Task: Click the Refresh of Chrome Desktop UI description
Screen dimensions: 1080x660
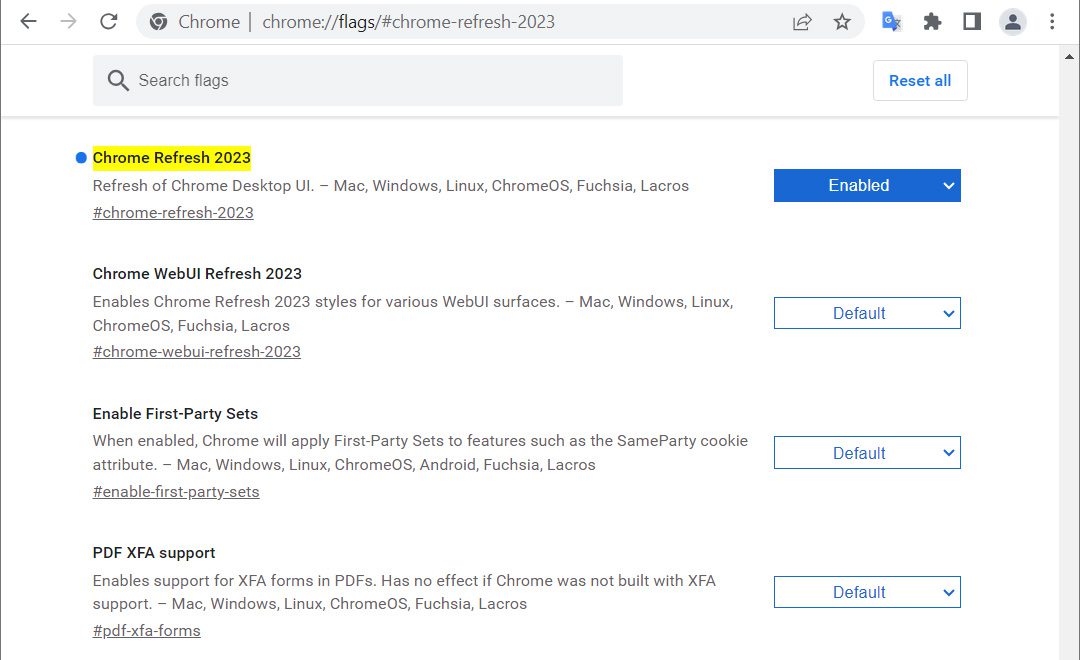Action: tap(391, 186)
